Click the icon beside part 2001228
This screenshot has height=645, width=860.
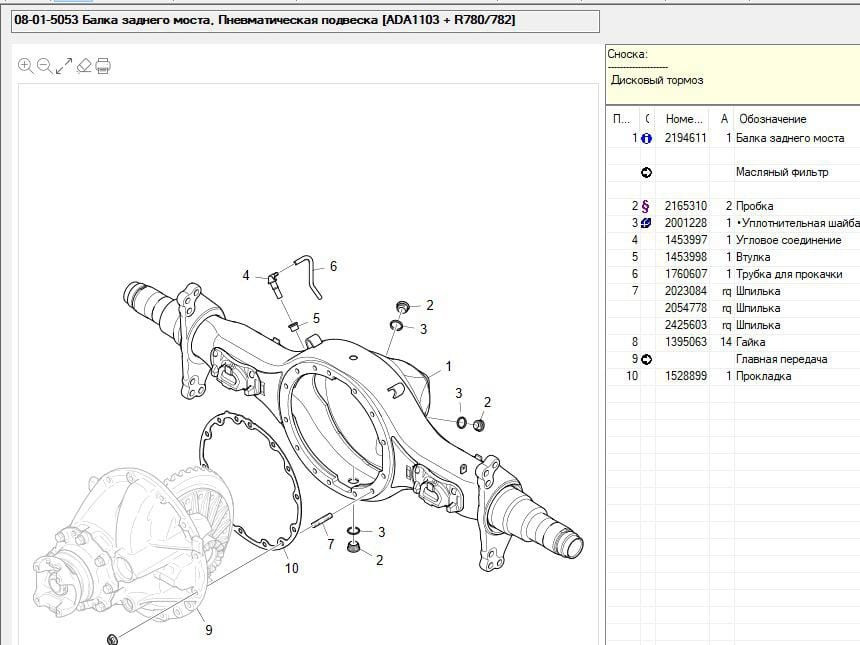click(646, 223)
